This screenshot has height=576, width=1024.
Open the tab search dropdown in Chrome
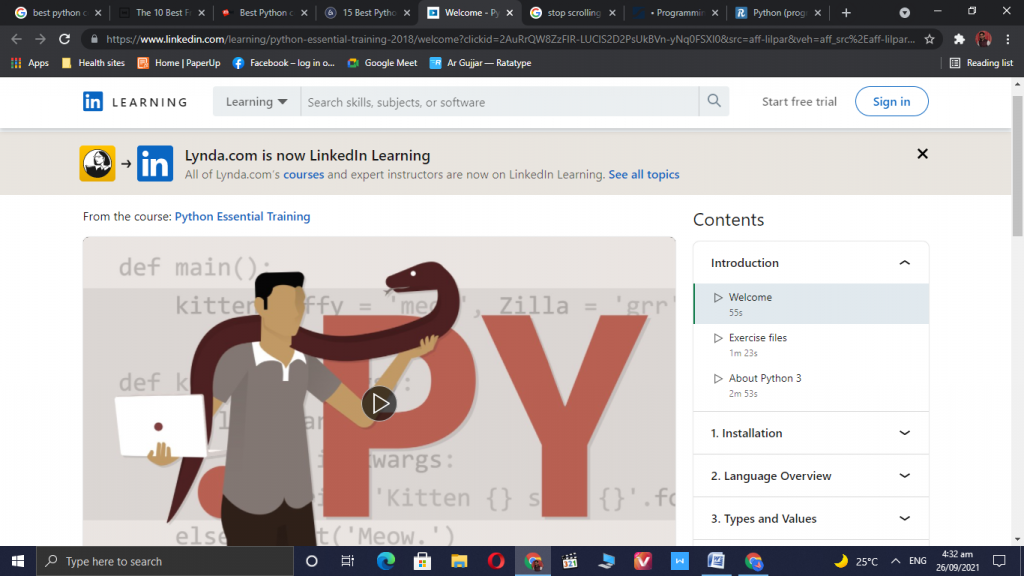click(x=904, y=12)
